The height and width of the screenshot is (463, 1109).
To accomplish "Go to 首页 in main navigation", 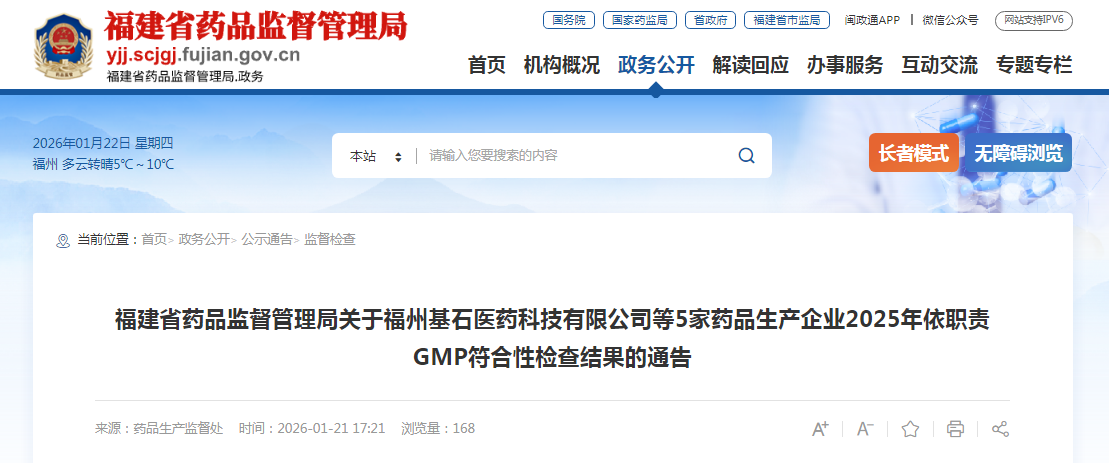I will pyautogui.click(x=487, y=66).
